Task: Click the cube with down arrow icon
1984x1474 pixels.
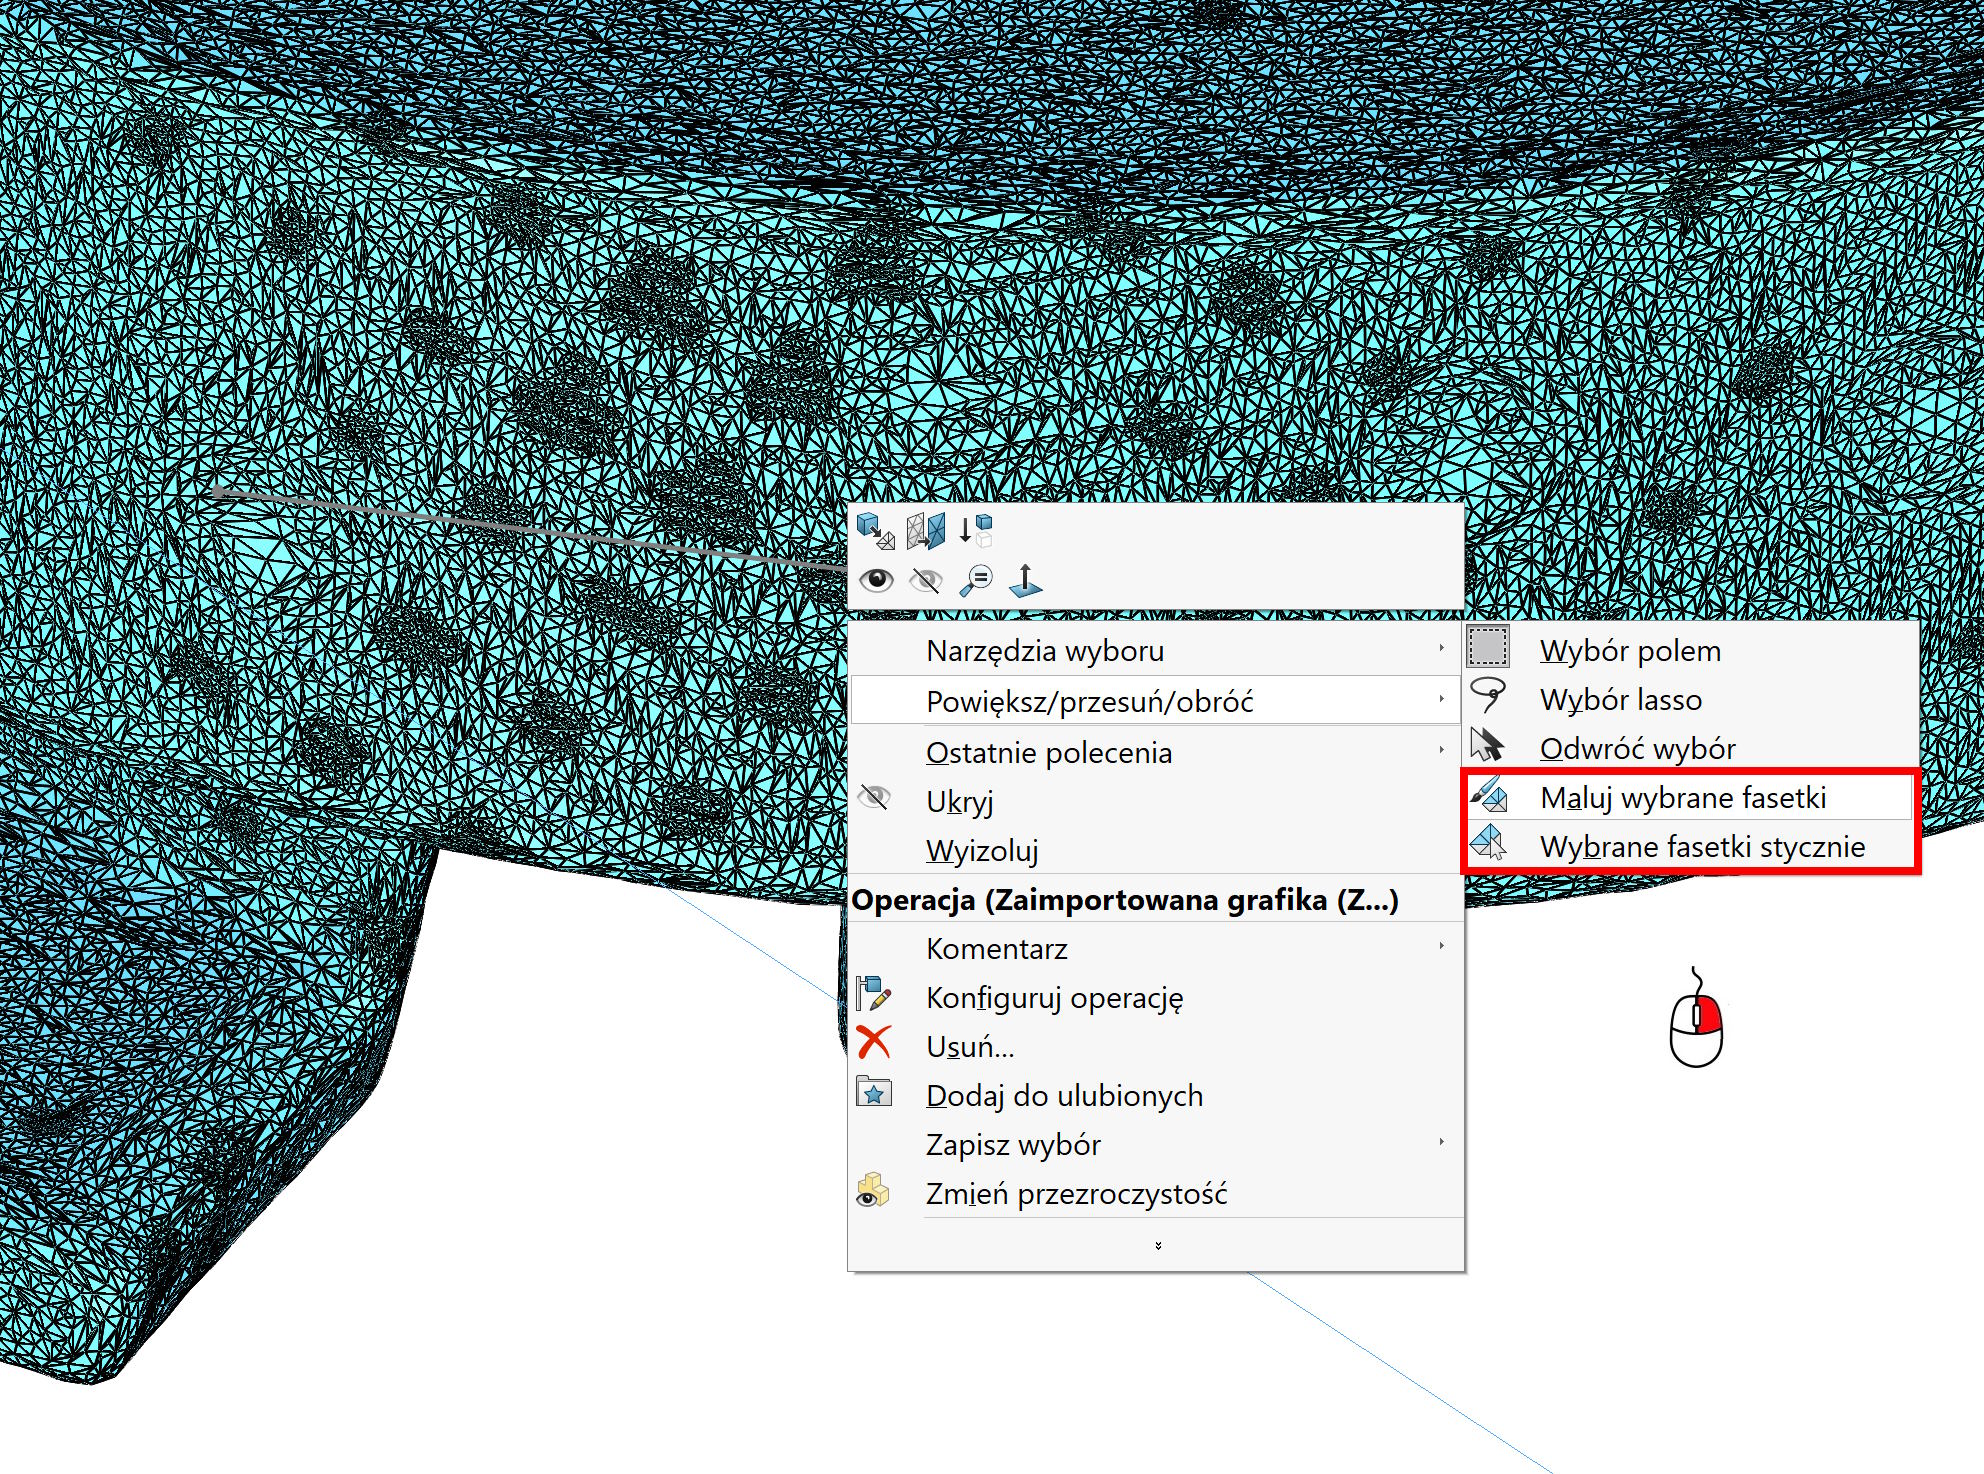Action: tap(975, 530)
